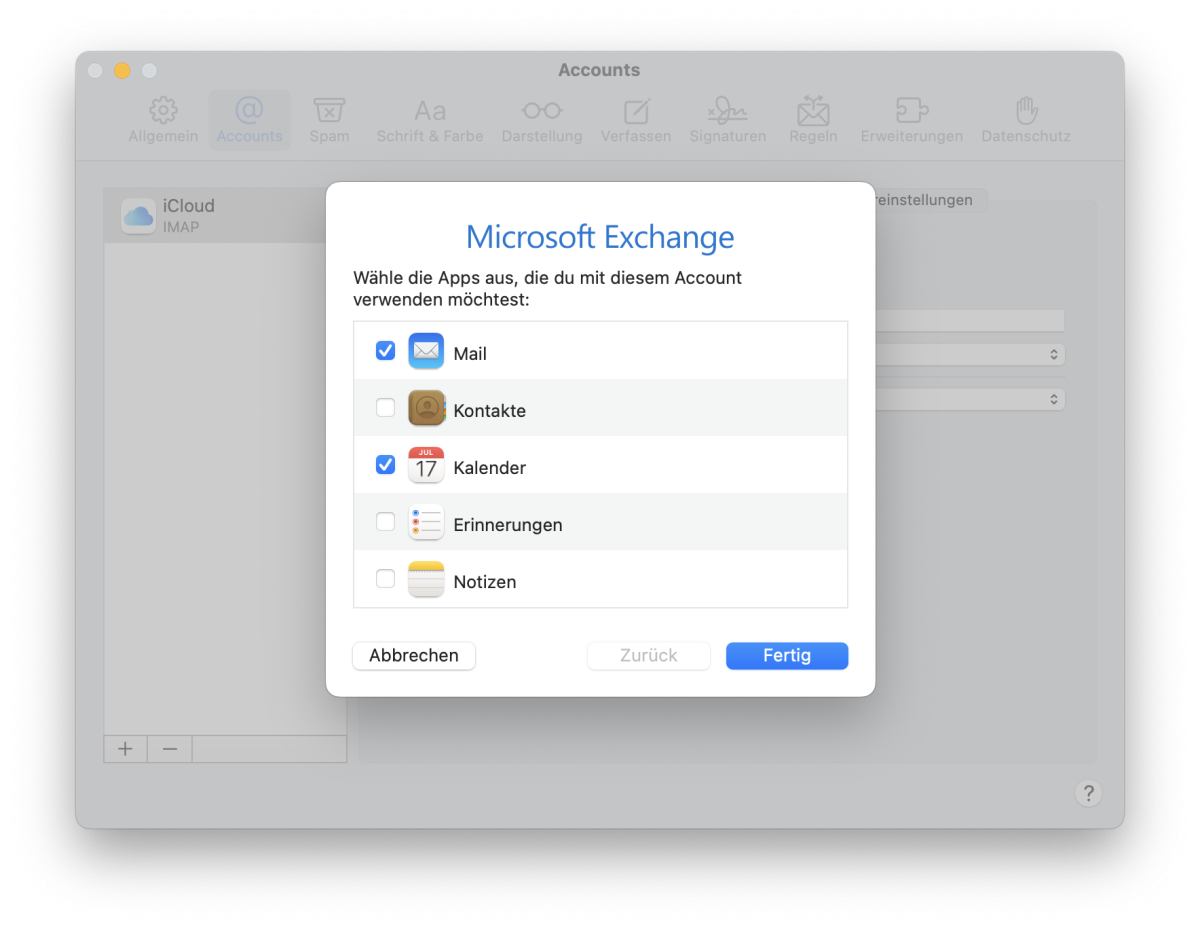Image resolution: width=1200 pixels, height=929 pixels.
Task: Click the Zurück button
Action: click(x=649, y=656)
